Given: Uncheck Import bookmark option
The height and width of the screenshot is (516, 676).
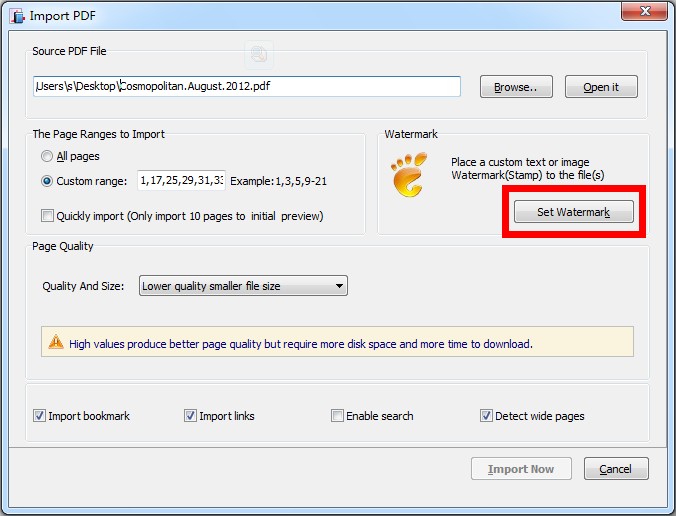Looking at the screenshot, I should (39, 416).
